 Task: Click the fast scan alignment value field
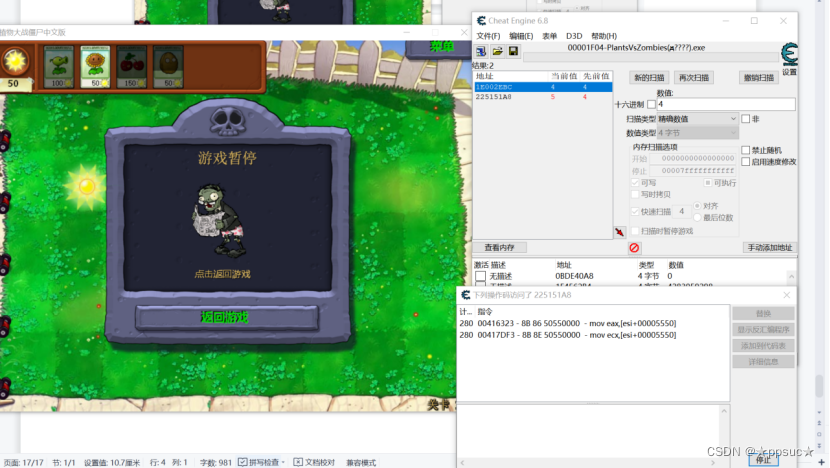point(682,211)
